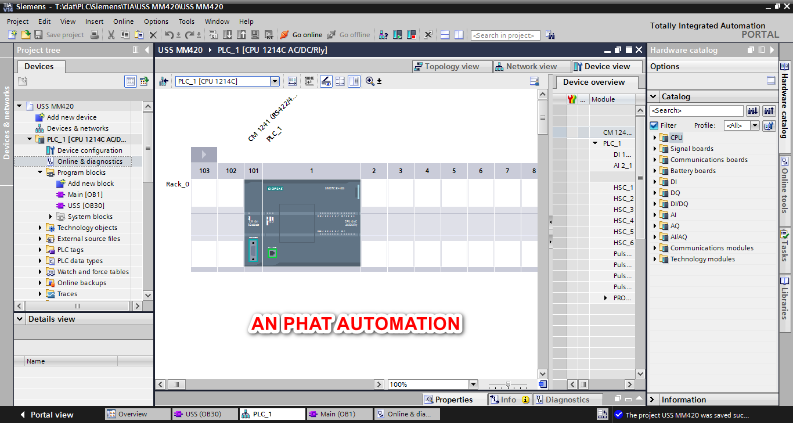Open Add new device in project tree
The image size is (793, 423).
[71, 117]
